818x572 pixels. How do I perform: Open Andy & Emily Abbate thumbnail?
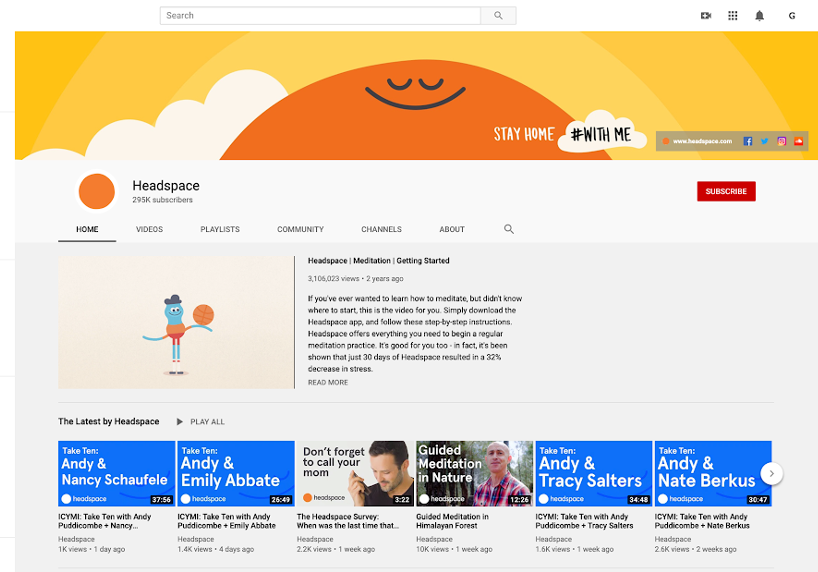tap(236, 473)
